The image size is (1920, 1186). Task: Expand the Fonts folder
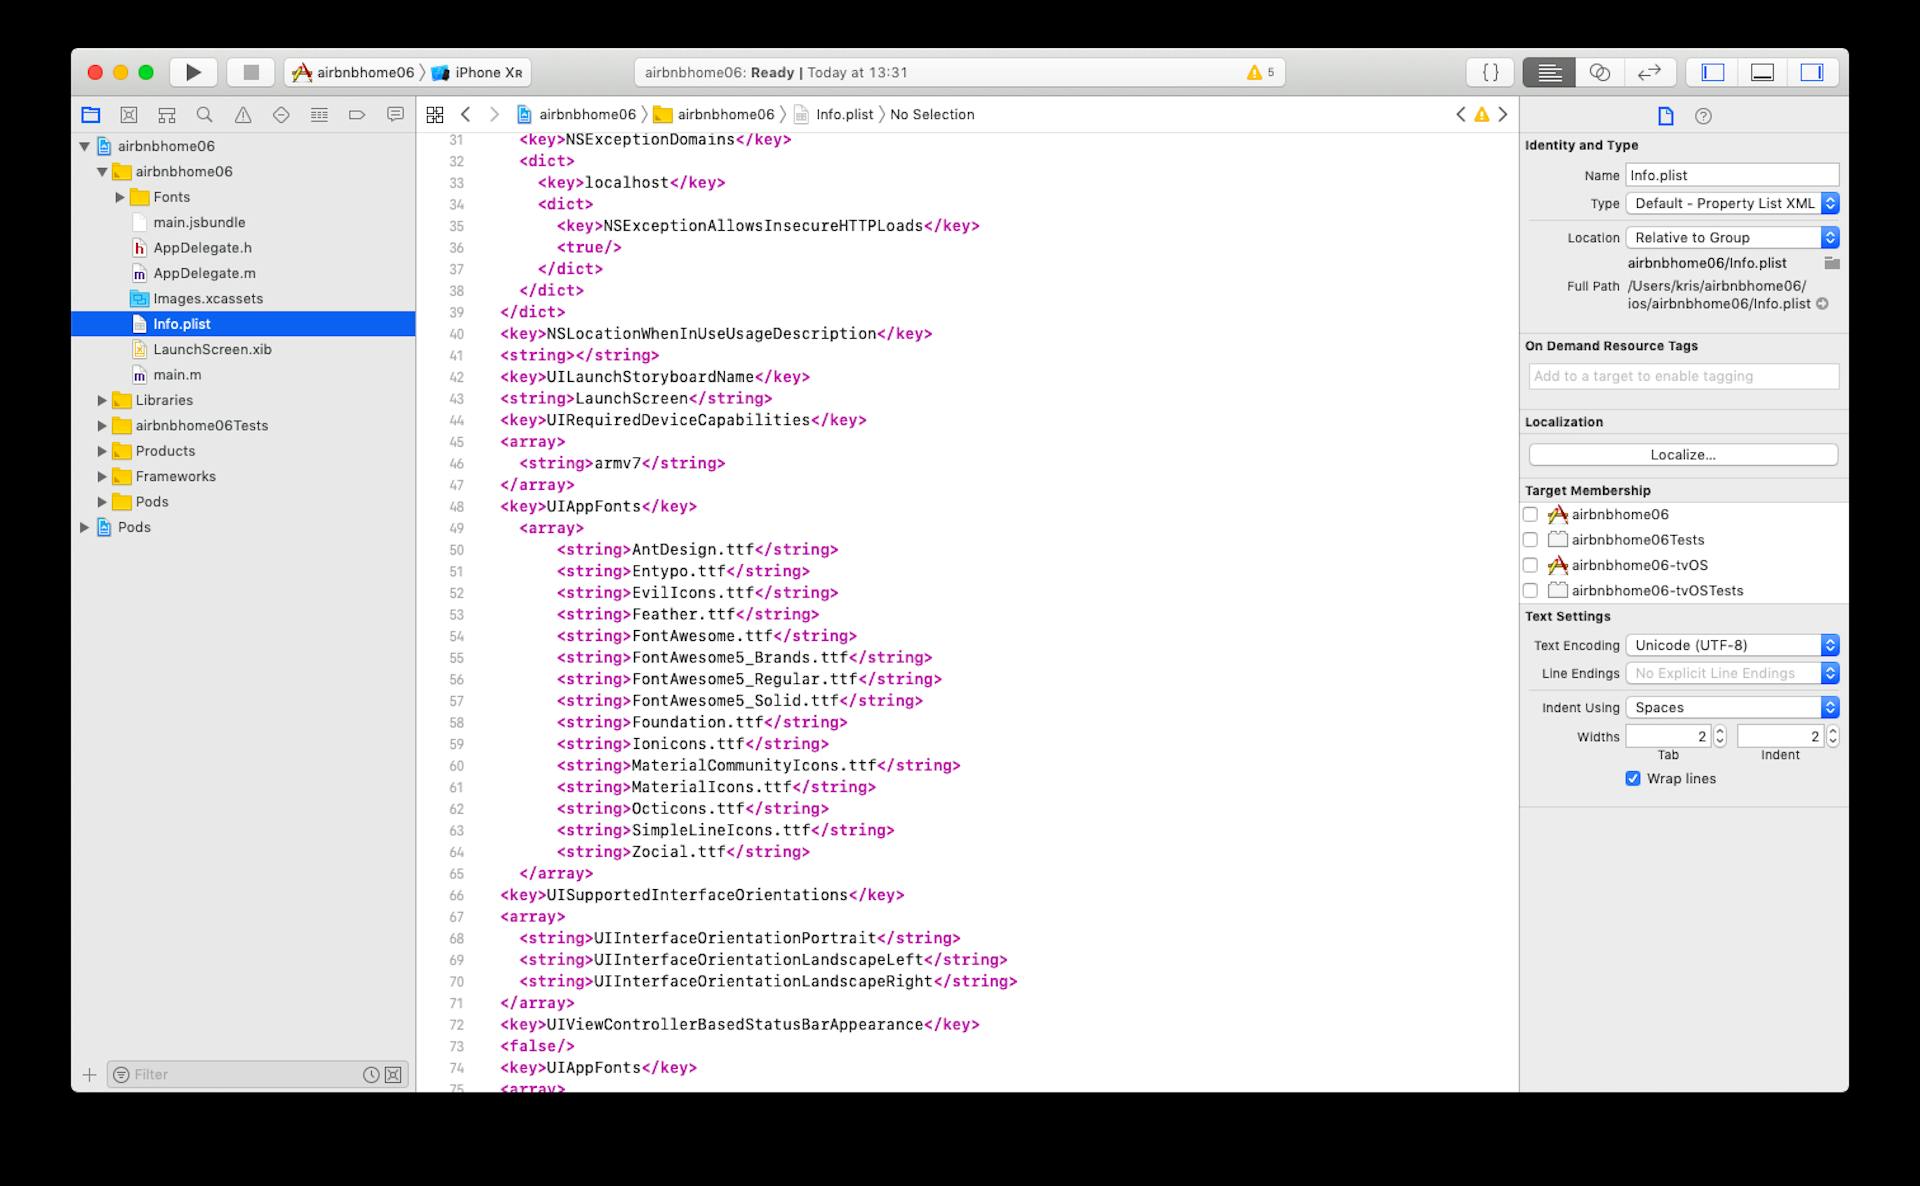[120, 197]
